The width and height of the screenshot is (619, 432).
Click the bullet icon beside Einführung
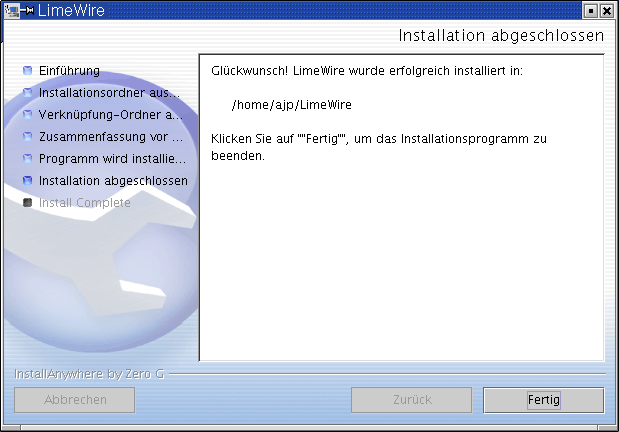[28, 71]
